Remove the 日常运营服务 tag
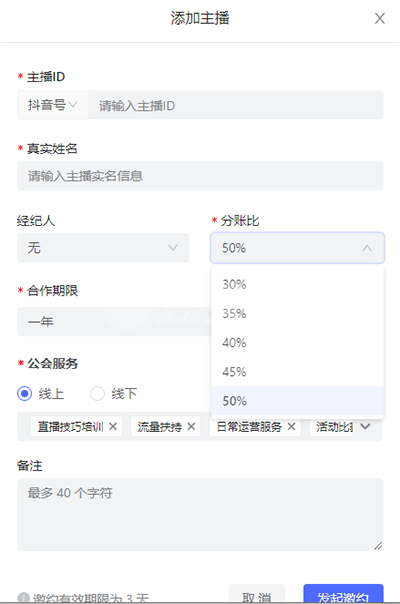 pos(292,426)
